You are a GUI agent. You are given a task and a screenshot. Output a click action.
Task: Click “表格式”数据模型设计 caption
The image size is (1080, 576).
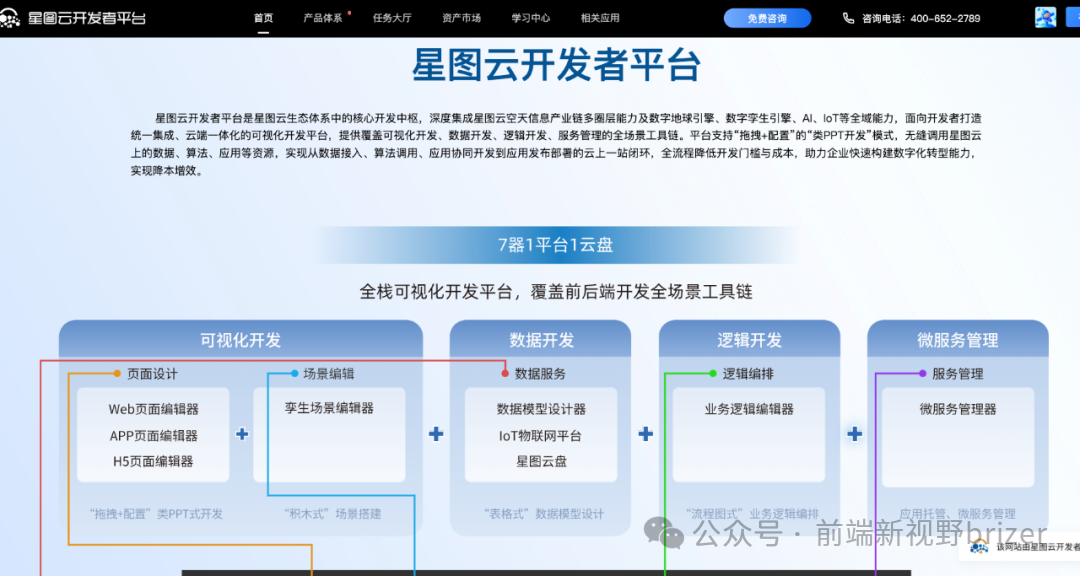point(544,514)
